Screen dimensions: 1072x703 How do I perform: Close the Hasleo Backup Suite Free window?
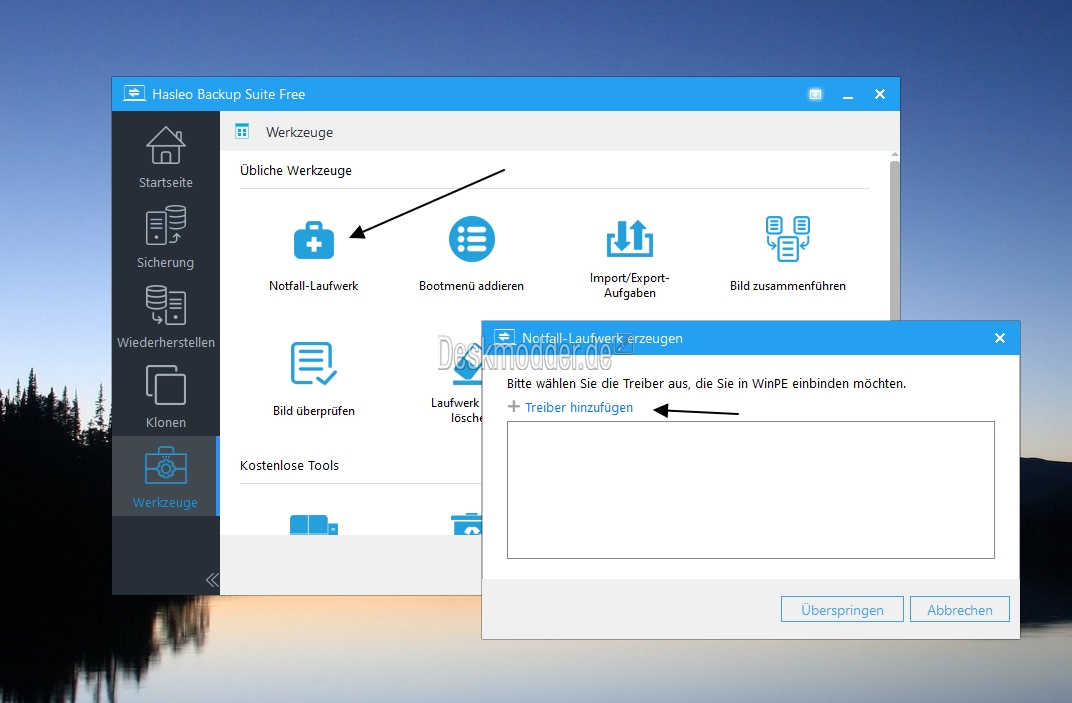[x=880, y=94]
